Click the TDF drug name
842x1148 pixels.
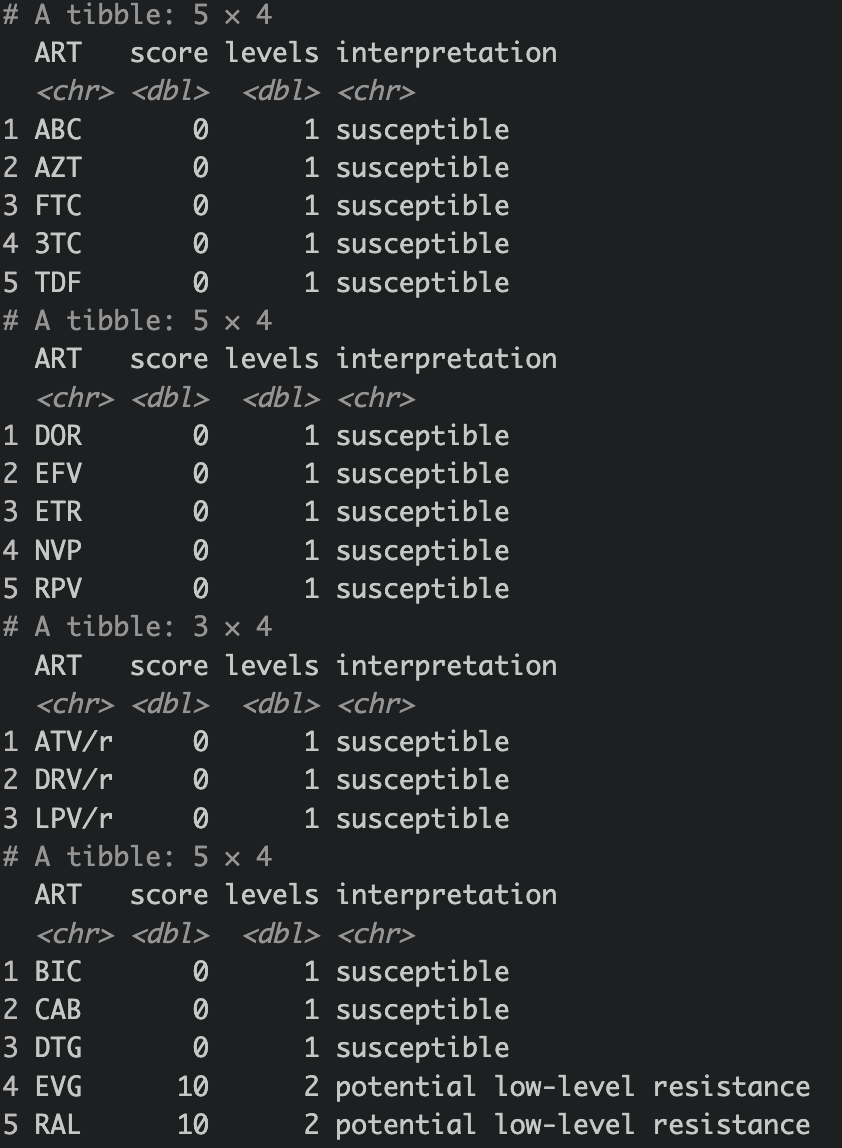(58, 283)
